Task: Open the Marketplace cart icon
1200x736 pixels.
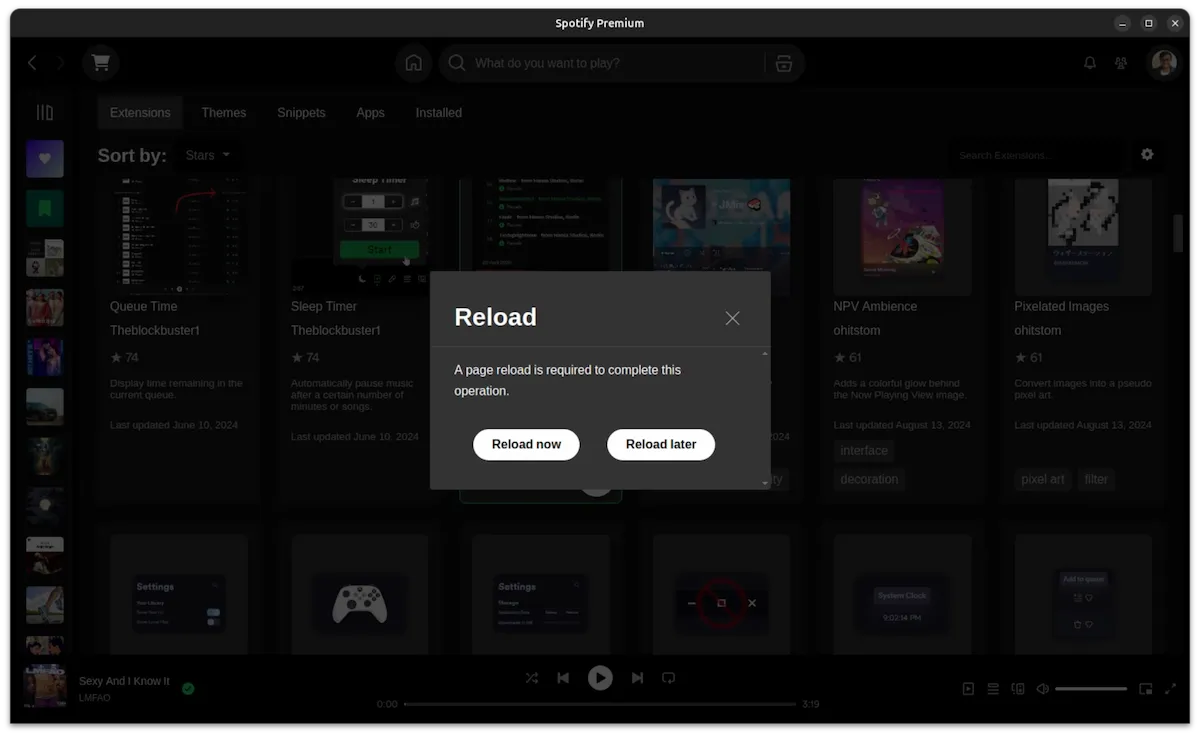Action: pos(101,63)
